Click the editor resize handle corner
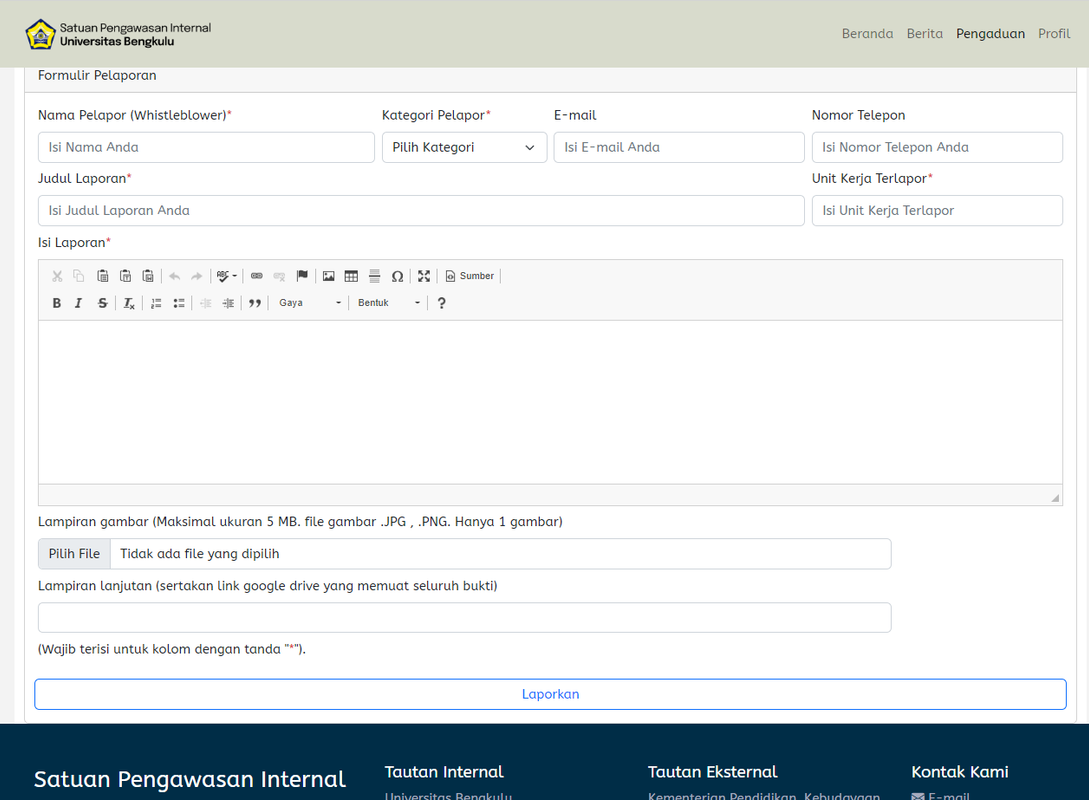This screenshot has width=1089, height=800. (1055, 497)
